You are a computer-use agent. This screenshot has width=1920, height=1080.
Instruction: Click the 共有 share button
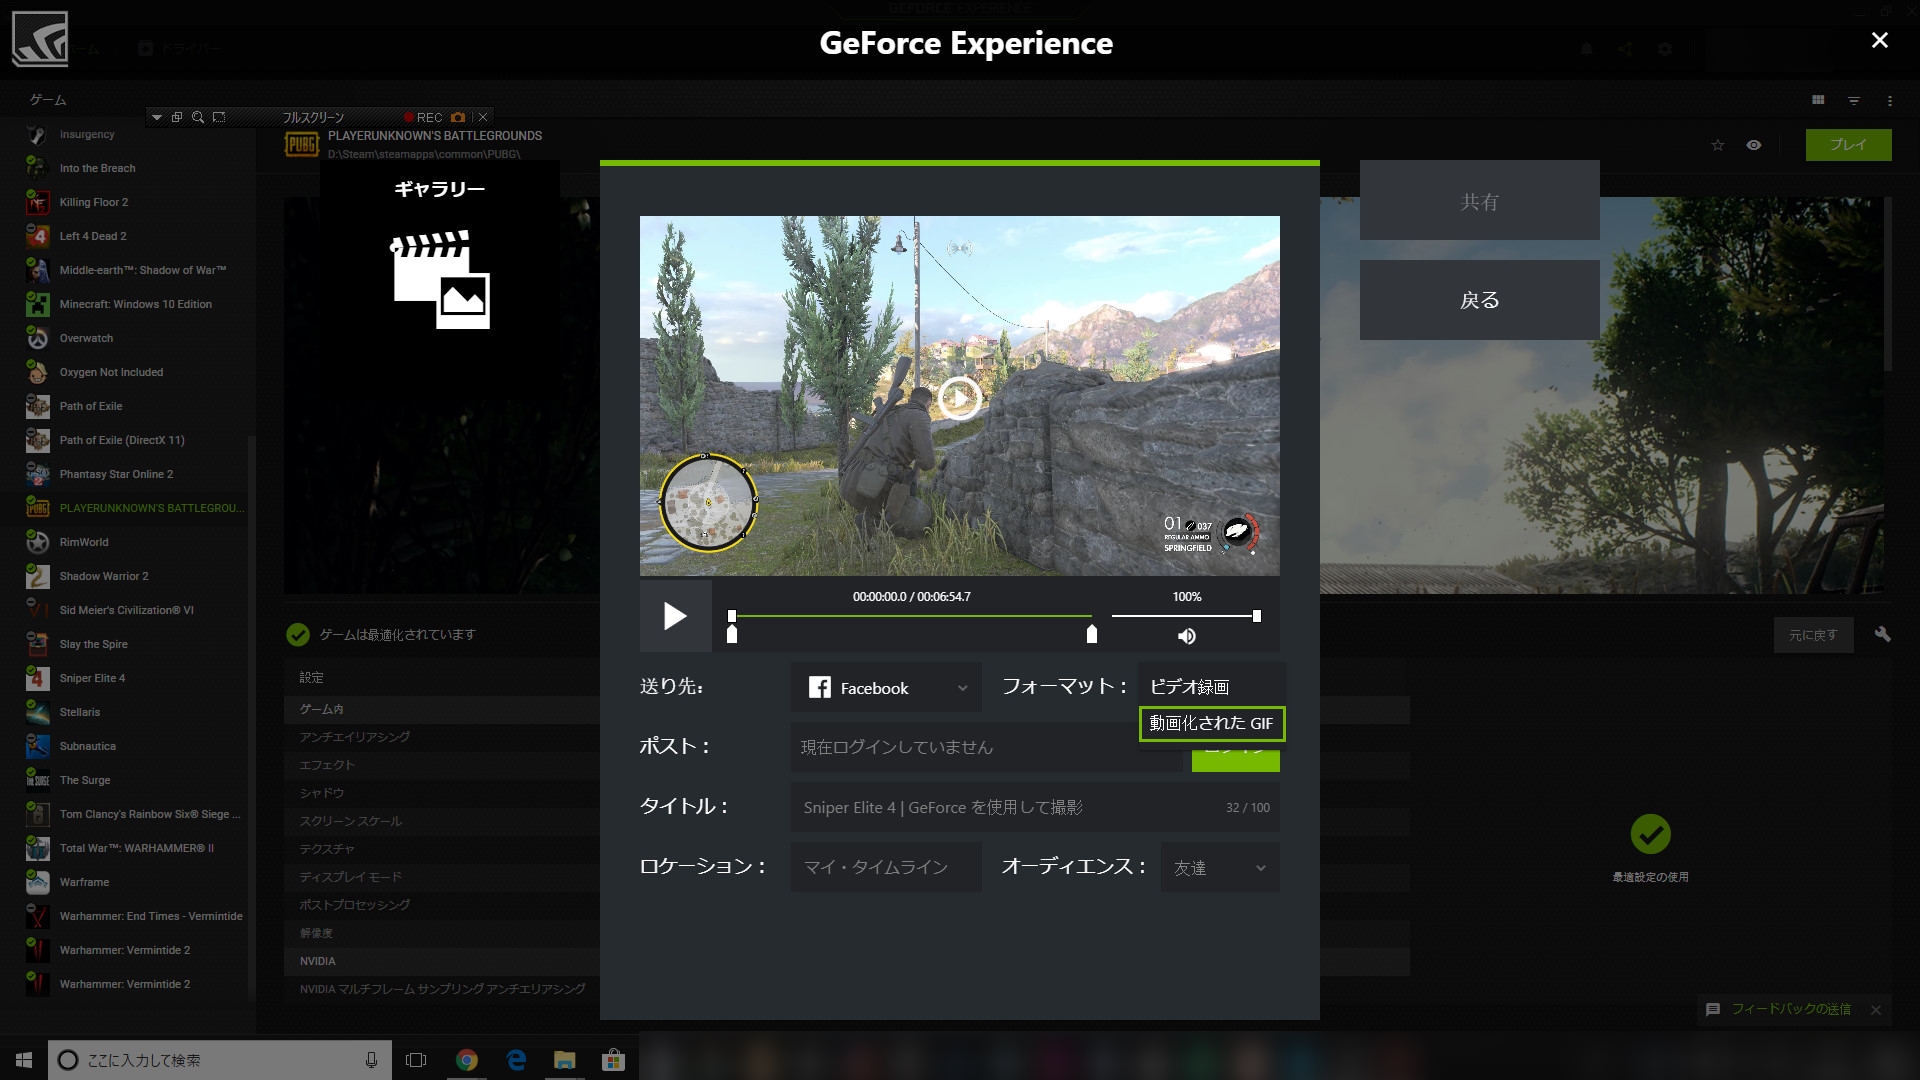(x=1479, y=201)
